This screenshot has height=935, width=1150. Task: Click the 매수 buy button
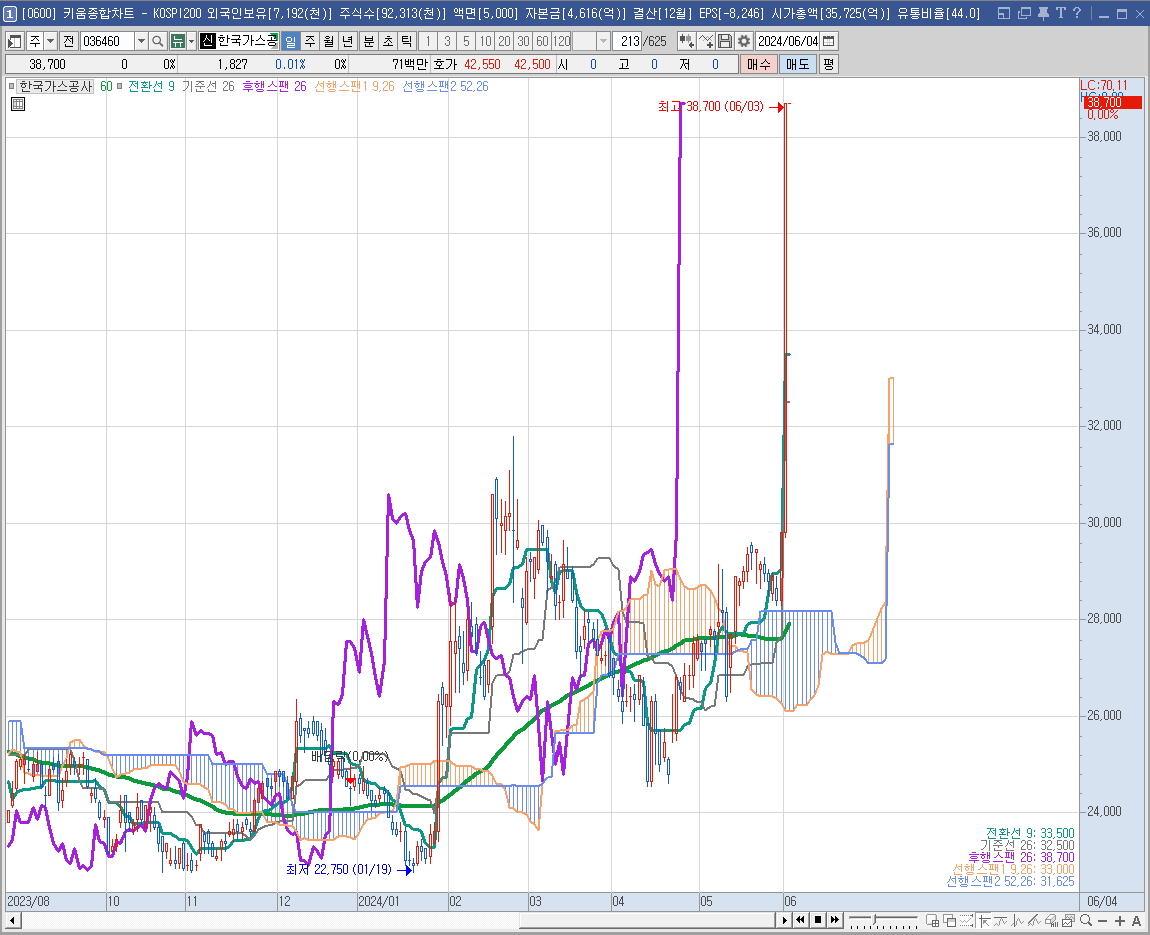[x=758, y=65]
